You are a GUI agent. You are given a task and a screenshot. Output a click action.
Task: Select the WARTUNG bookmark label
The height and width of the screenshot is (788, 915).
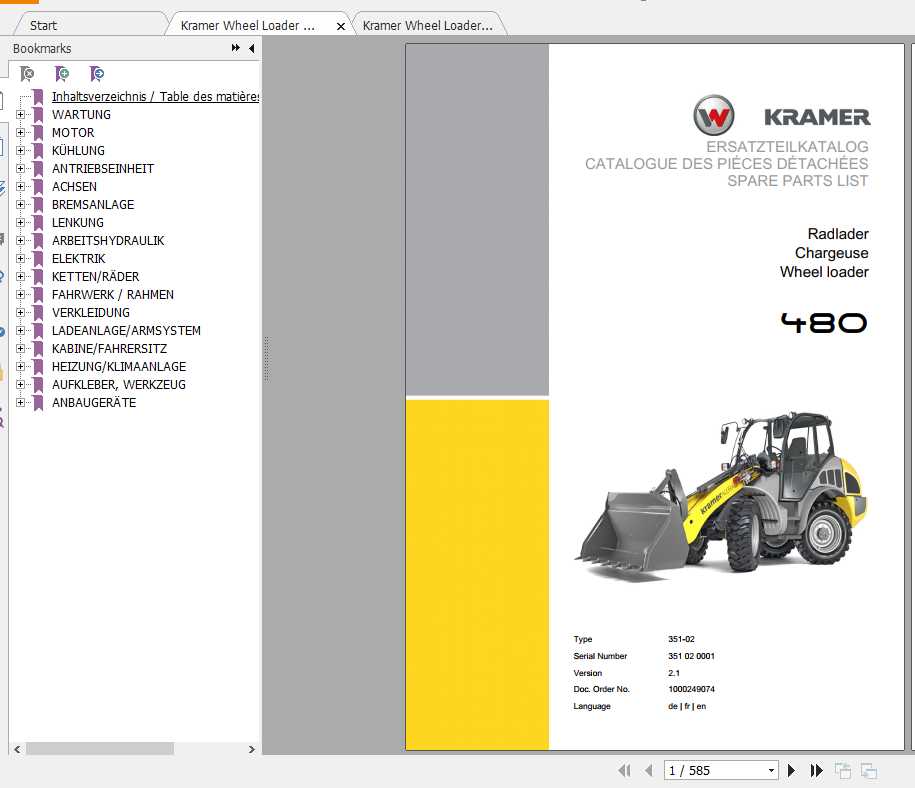pyautogui.click(x=81, y=114)
